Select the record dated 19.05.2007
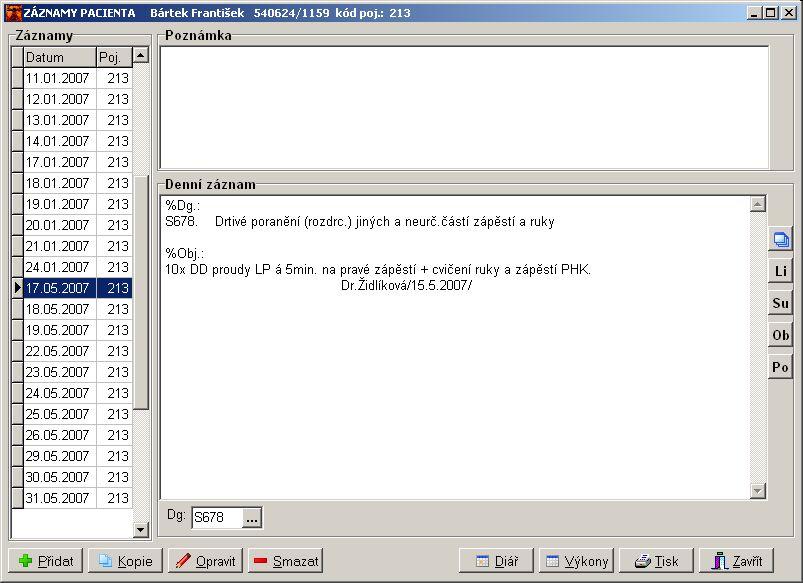 [x=78, y=330]
